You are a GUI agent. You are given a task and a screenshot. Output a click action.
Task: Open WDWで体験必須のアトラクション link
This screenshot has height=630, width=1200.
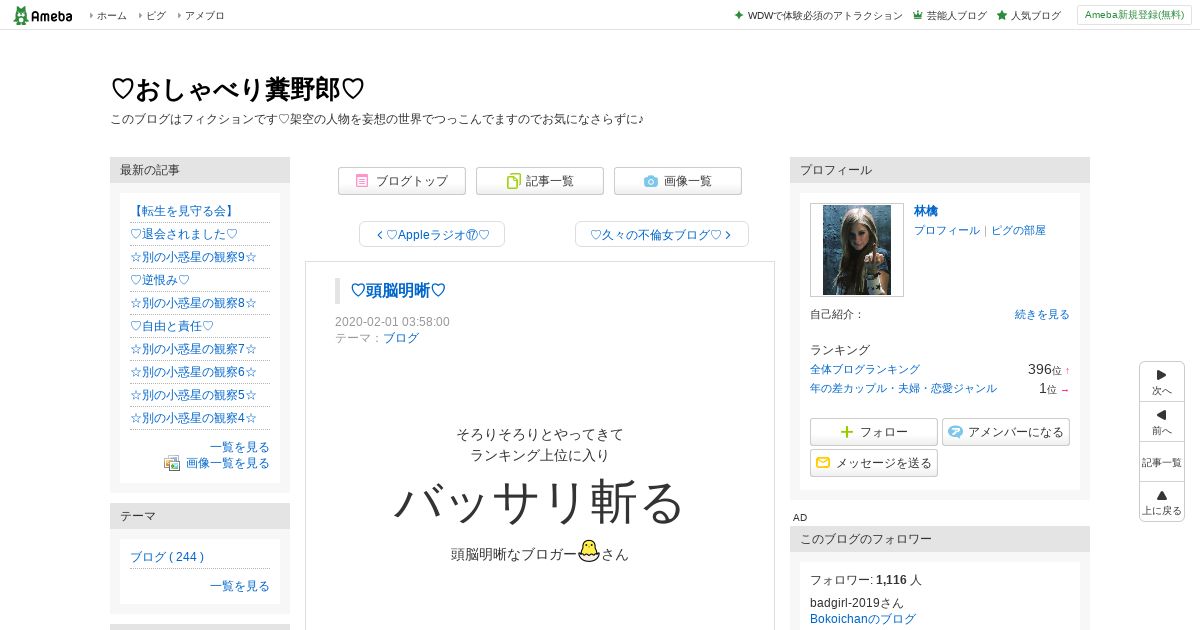(x=825, y=16)
